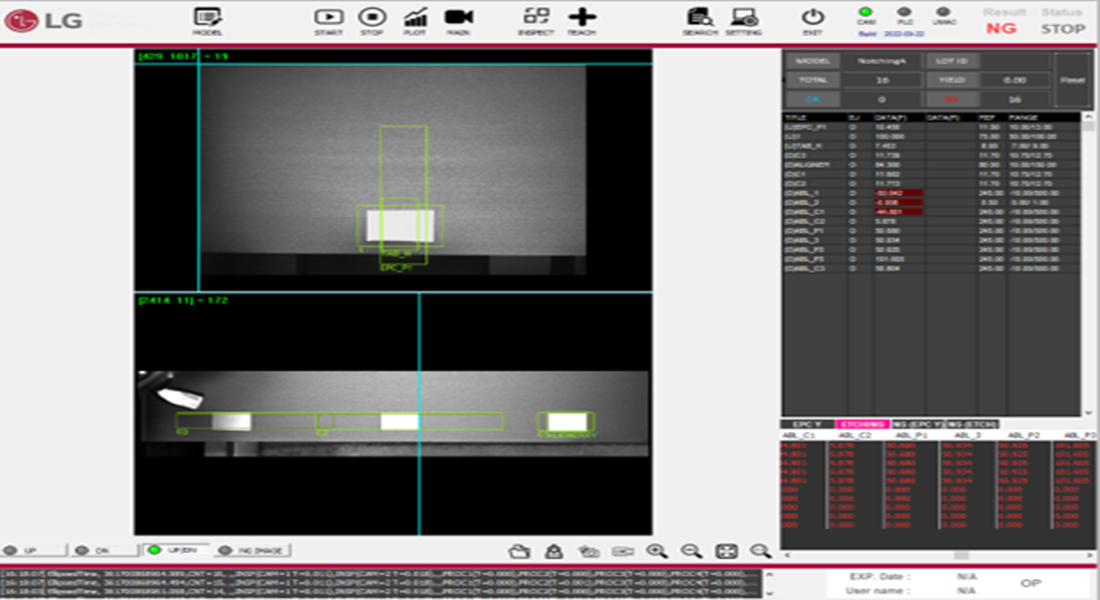This screenshot has width=1100, height=600.
Task: Toggle the NG IMAGE view option
Action: click(248, 550)
